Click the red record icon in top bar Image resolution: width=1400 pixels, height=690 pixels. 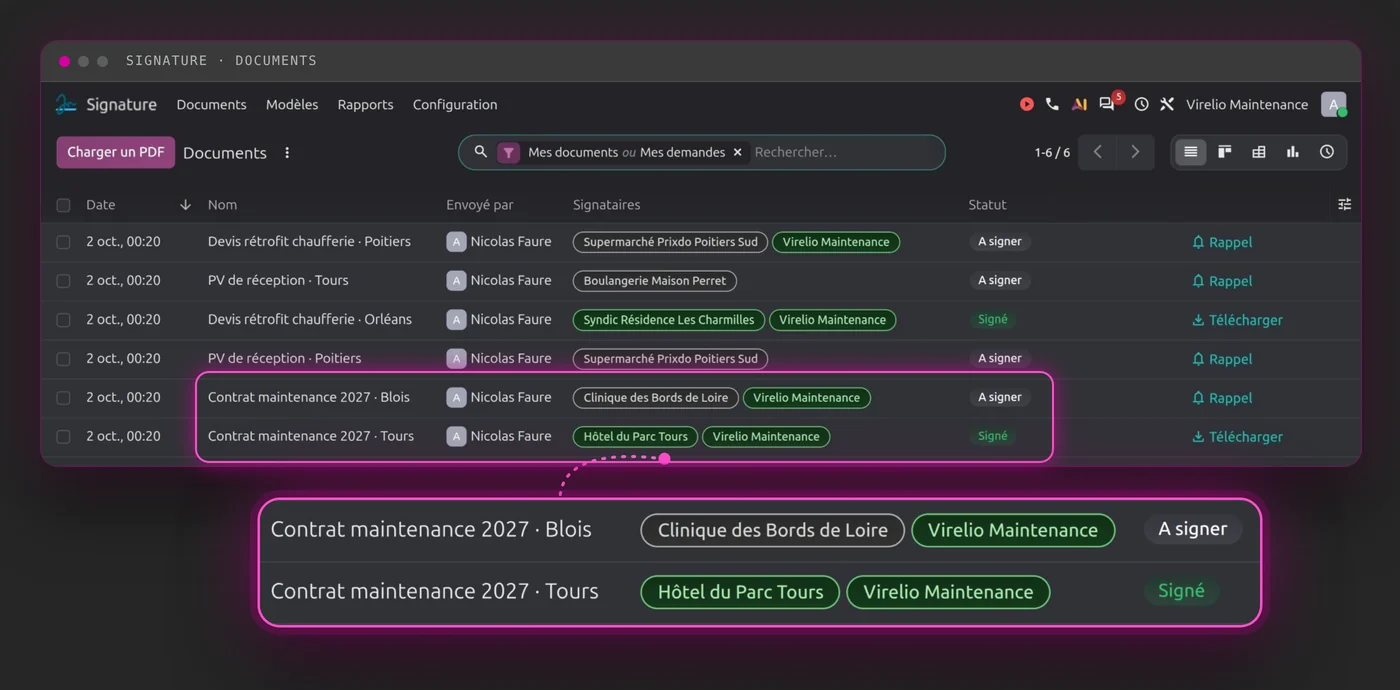coord(1027,104)
